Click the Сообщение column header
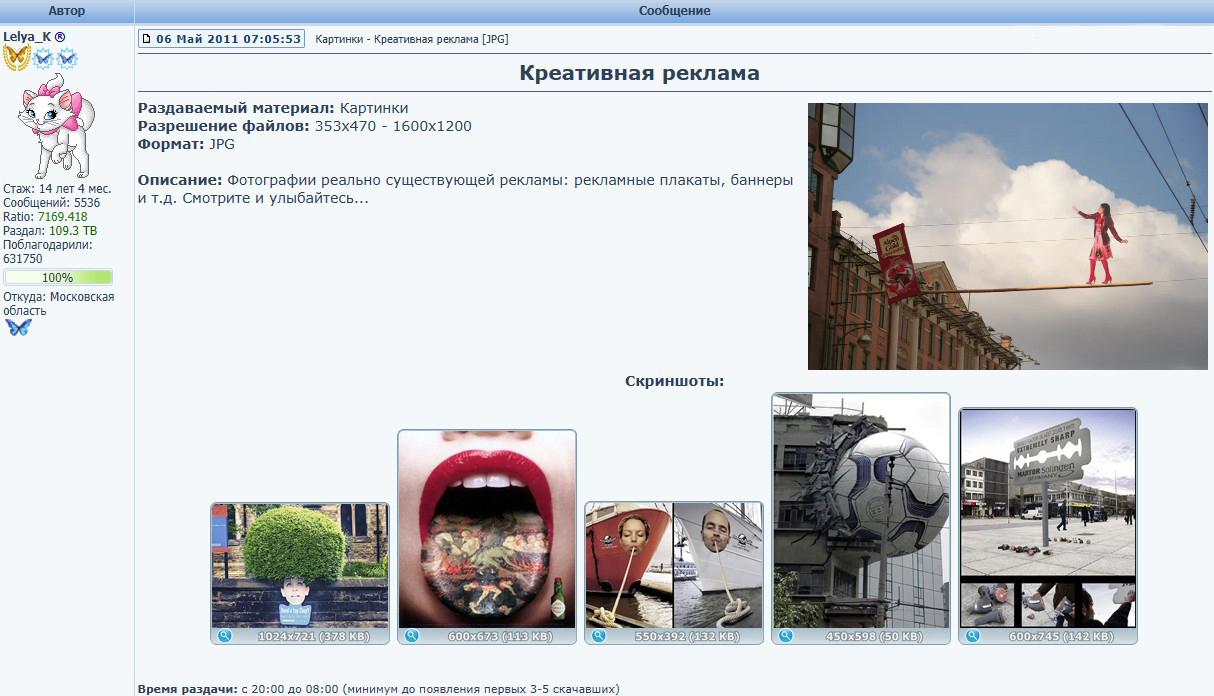The height and width of the screenshot is (696, 1214). [x=674, y=11]
